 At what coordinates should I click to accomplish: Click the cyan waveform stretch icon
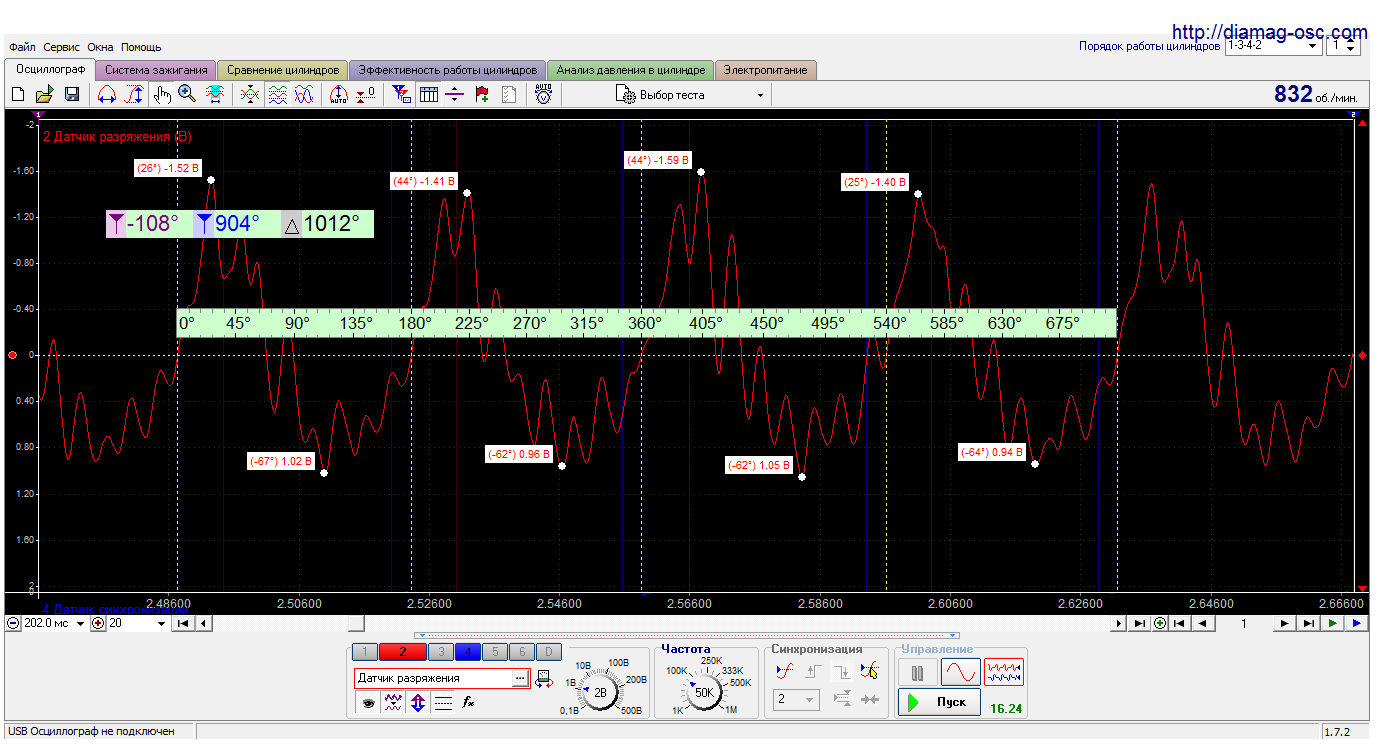(x=214, y=95)
